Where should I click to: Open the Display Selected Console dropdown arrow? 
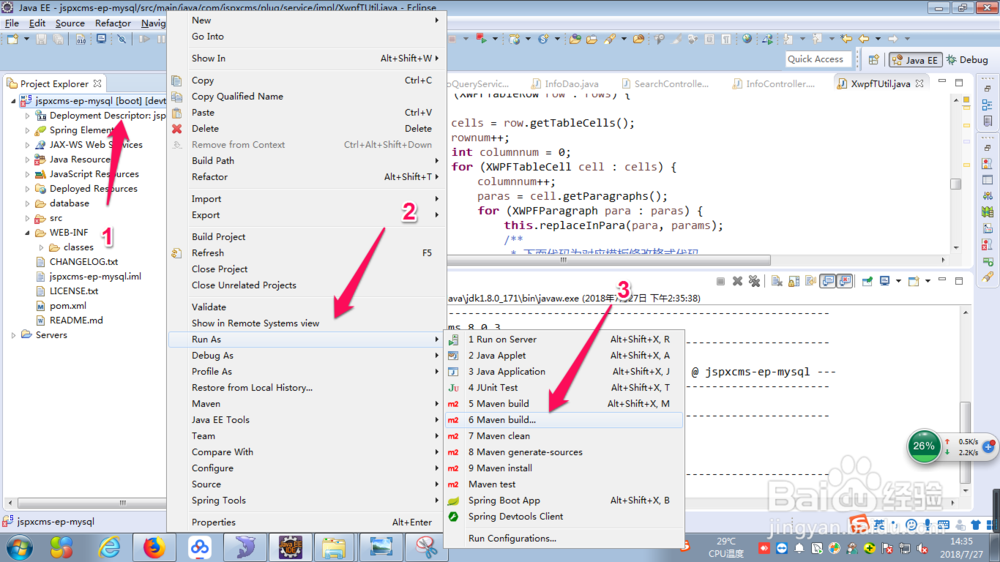point(898,281)
